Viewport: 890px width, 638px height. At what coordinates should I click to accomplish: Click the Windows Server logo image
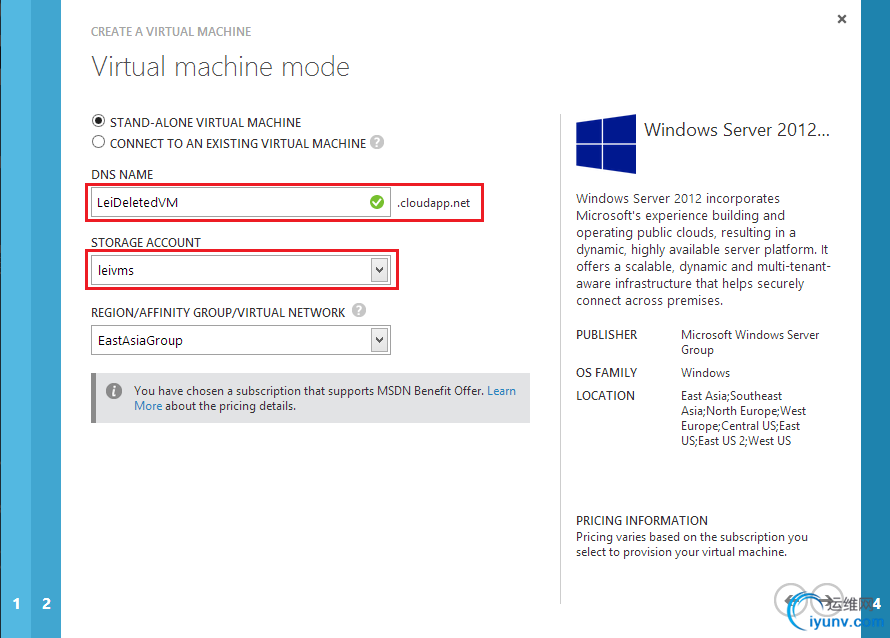(606, 144)
